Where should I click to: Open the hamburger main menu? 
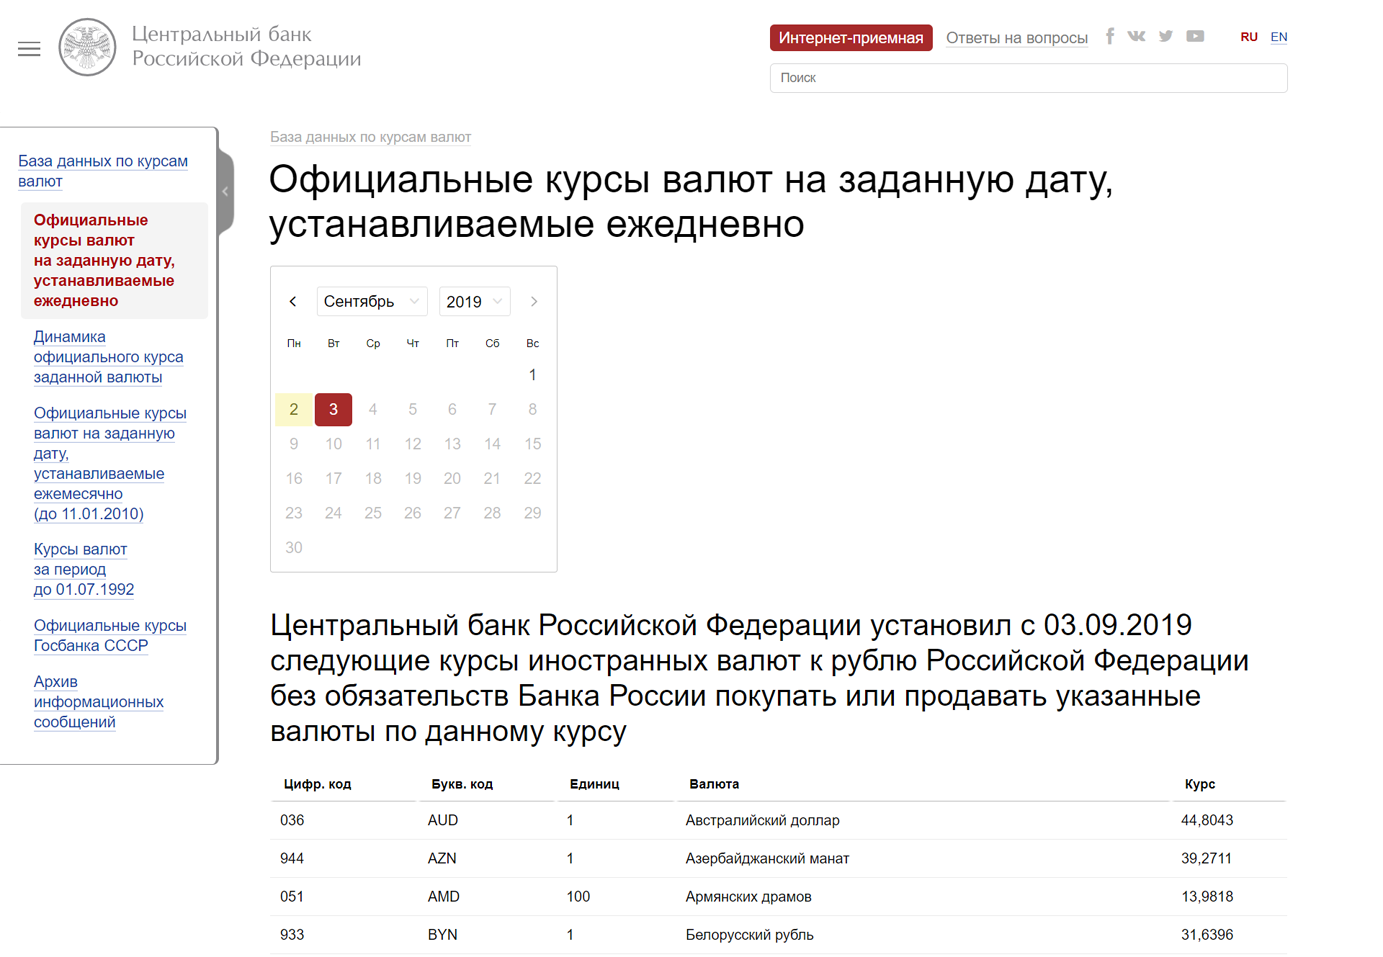pyautogui.click(x=29, y=49)
